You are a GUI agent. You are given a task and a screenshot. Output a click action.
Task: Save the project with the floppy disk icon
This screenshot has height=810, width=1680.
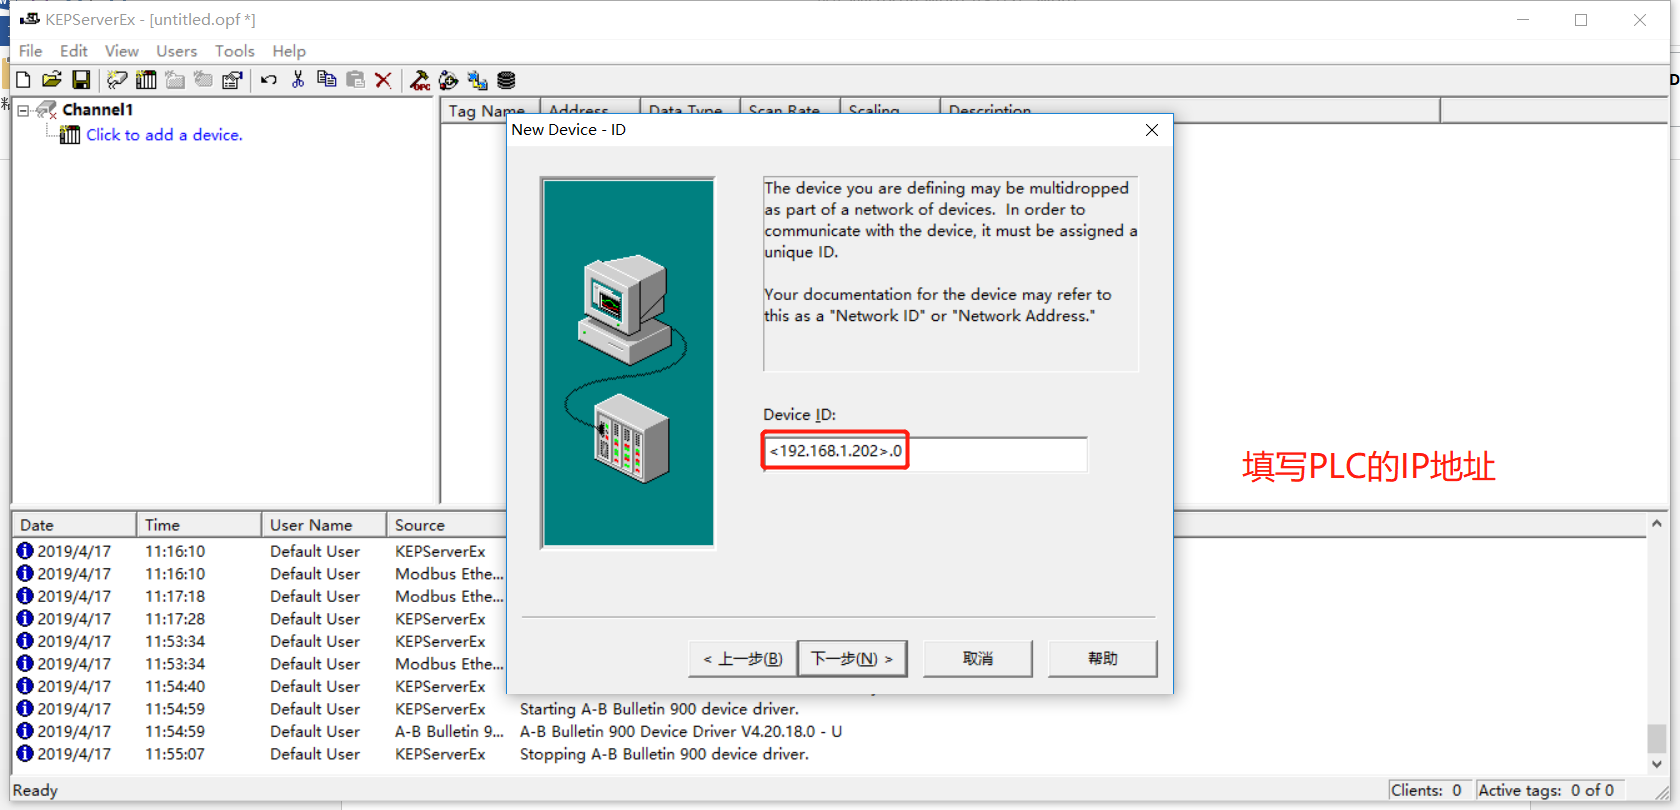[x=81, y=80]
